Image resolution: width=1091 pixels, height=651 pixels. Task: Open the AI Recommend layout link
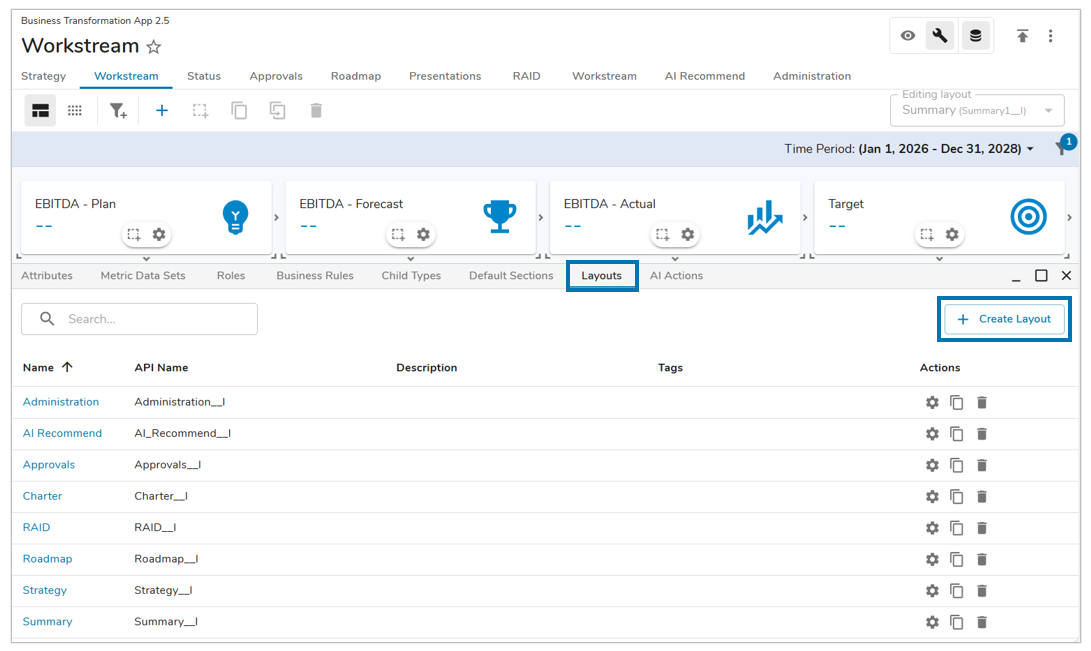[62, 433]
